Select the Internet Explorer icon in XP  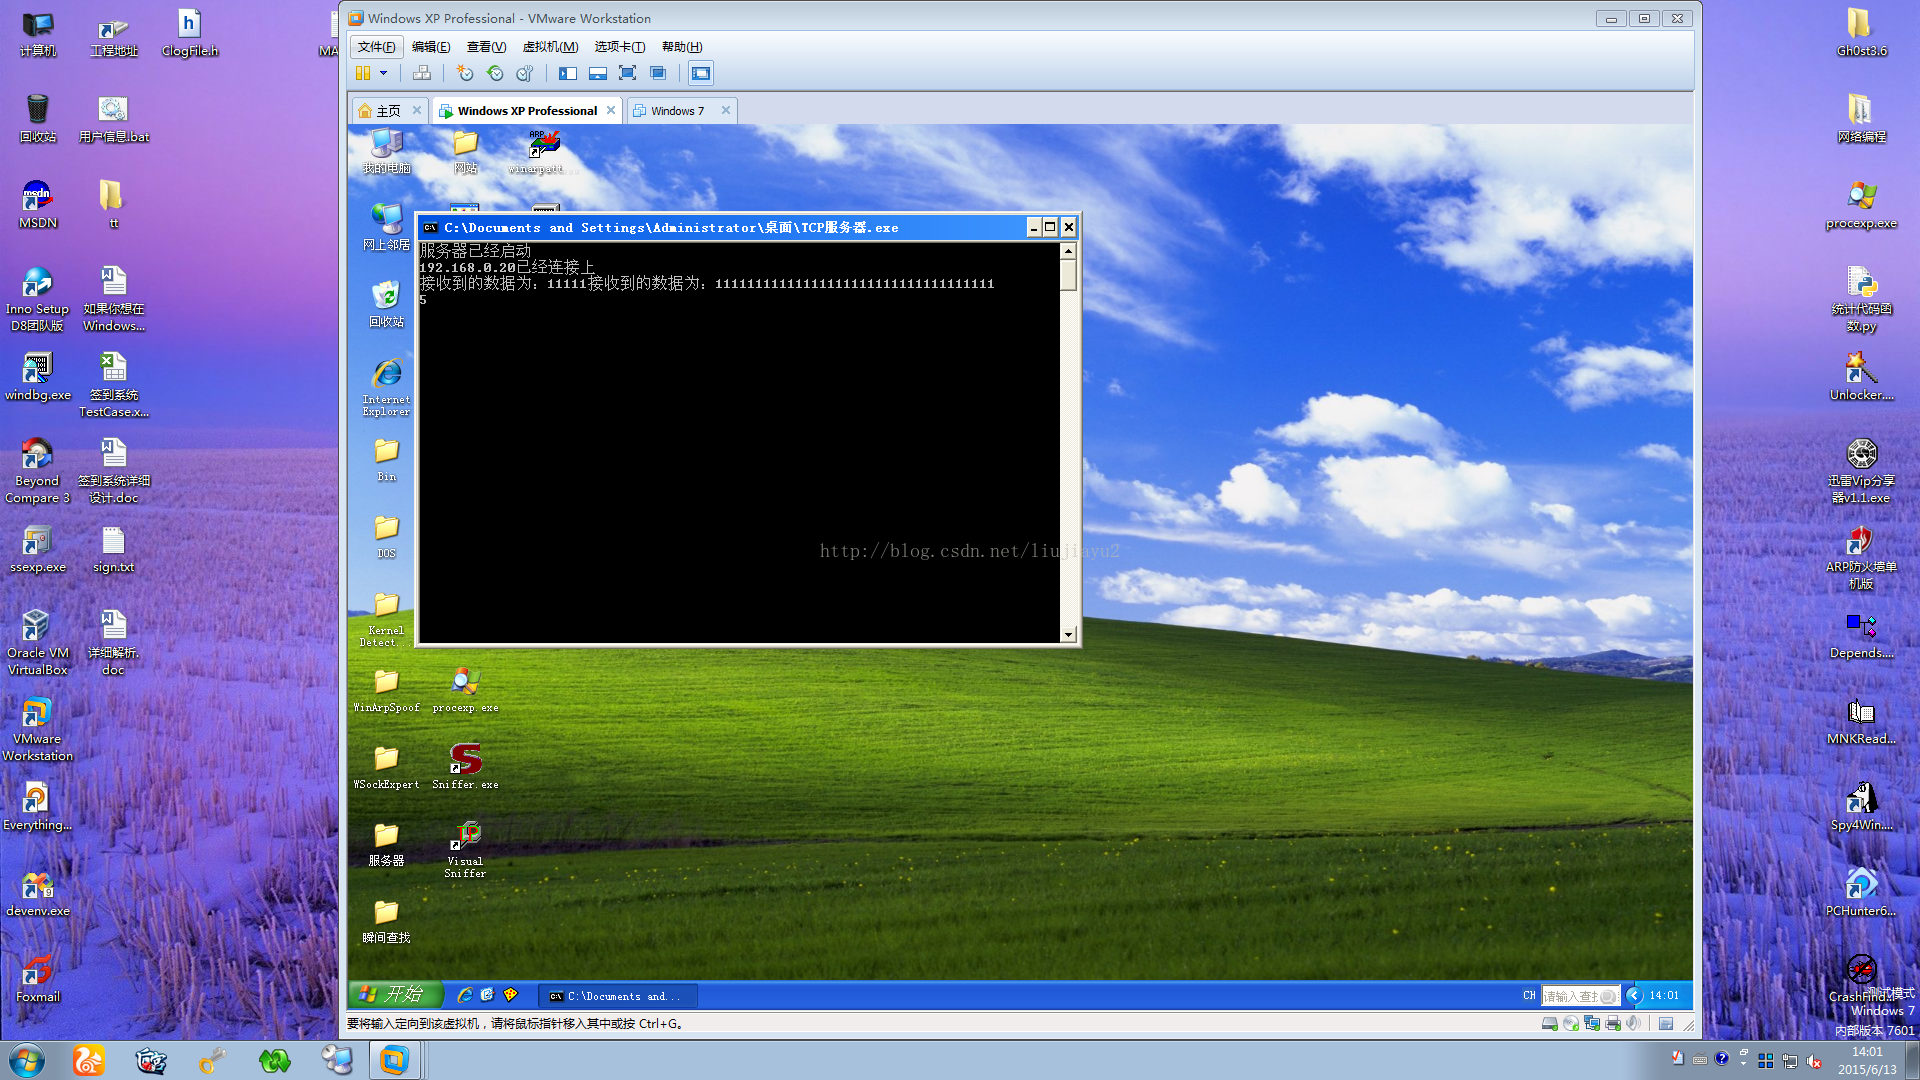tap(386, 386)
